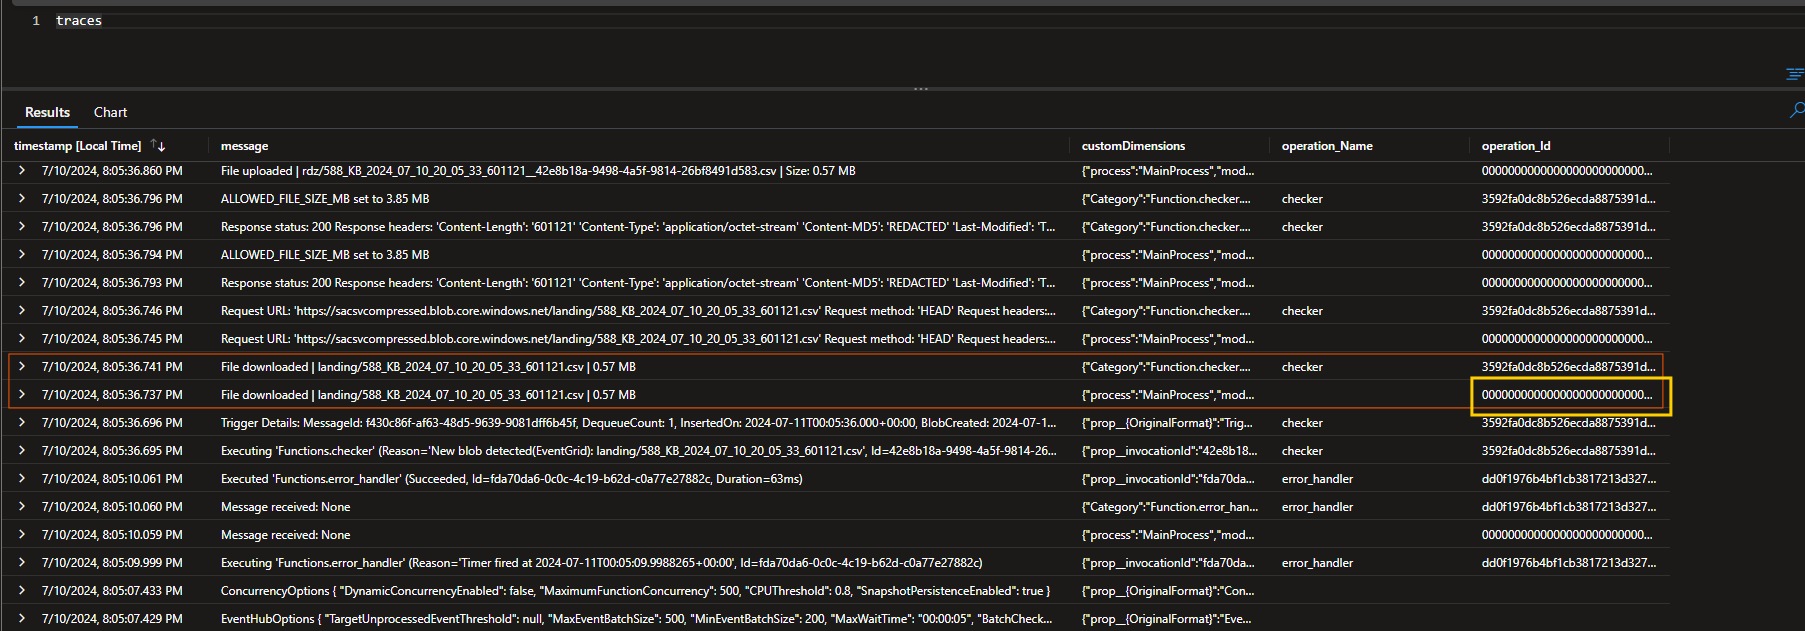
Task: Expand the 8:05:10.059 PM Message received row
Action: [x=22, y=535]
